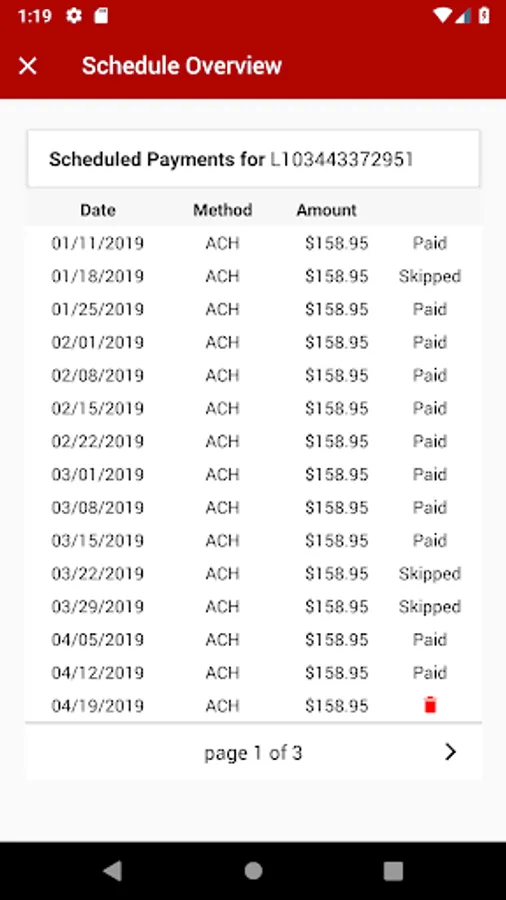The width and height of the screenshot is (506, 900).
Task: Select the 03/22/2019 skipped payment row
Action: click(x=254, y=573)
